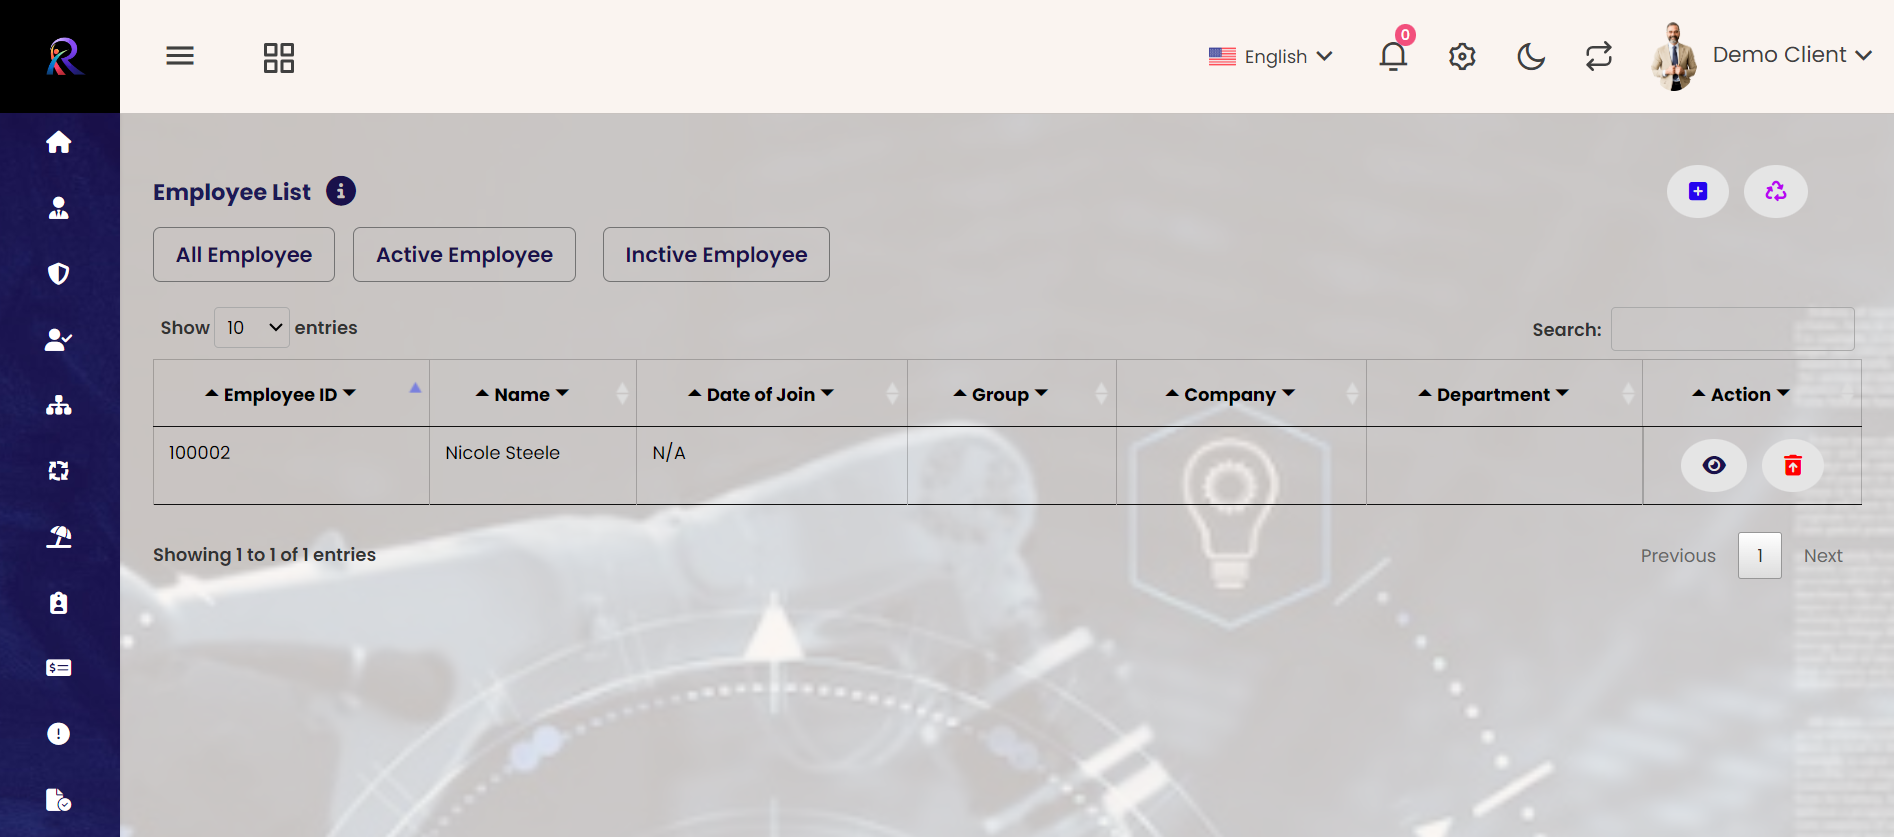Select the Active Employee tab
Image resolution: width=1894 pixels, height=837 pixels.
[464, 255]
